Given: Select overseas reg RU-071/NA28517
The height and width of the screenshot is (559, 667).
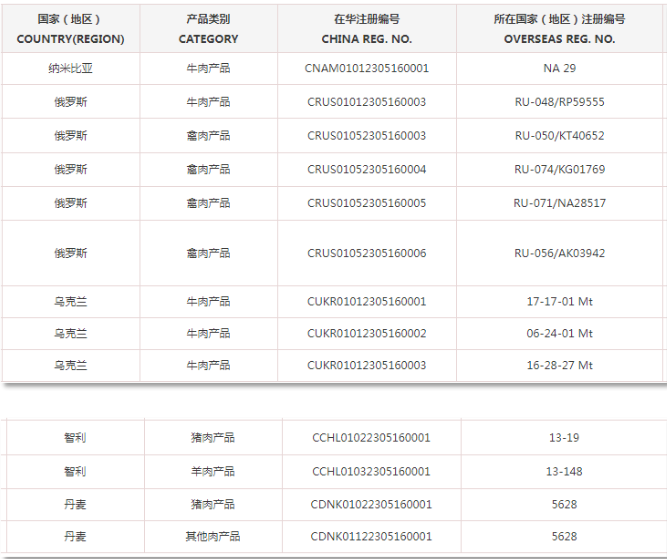Looking at the screenshot, I should pos(559,203).
